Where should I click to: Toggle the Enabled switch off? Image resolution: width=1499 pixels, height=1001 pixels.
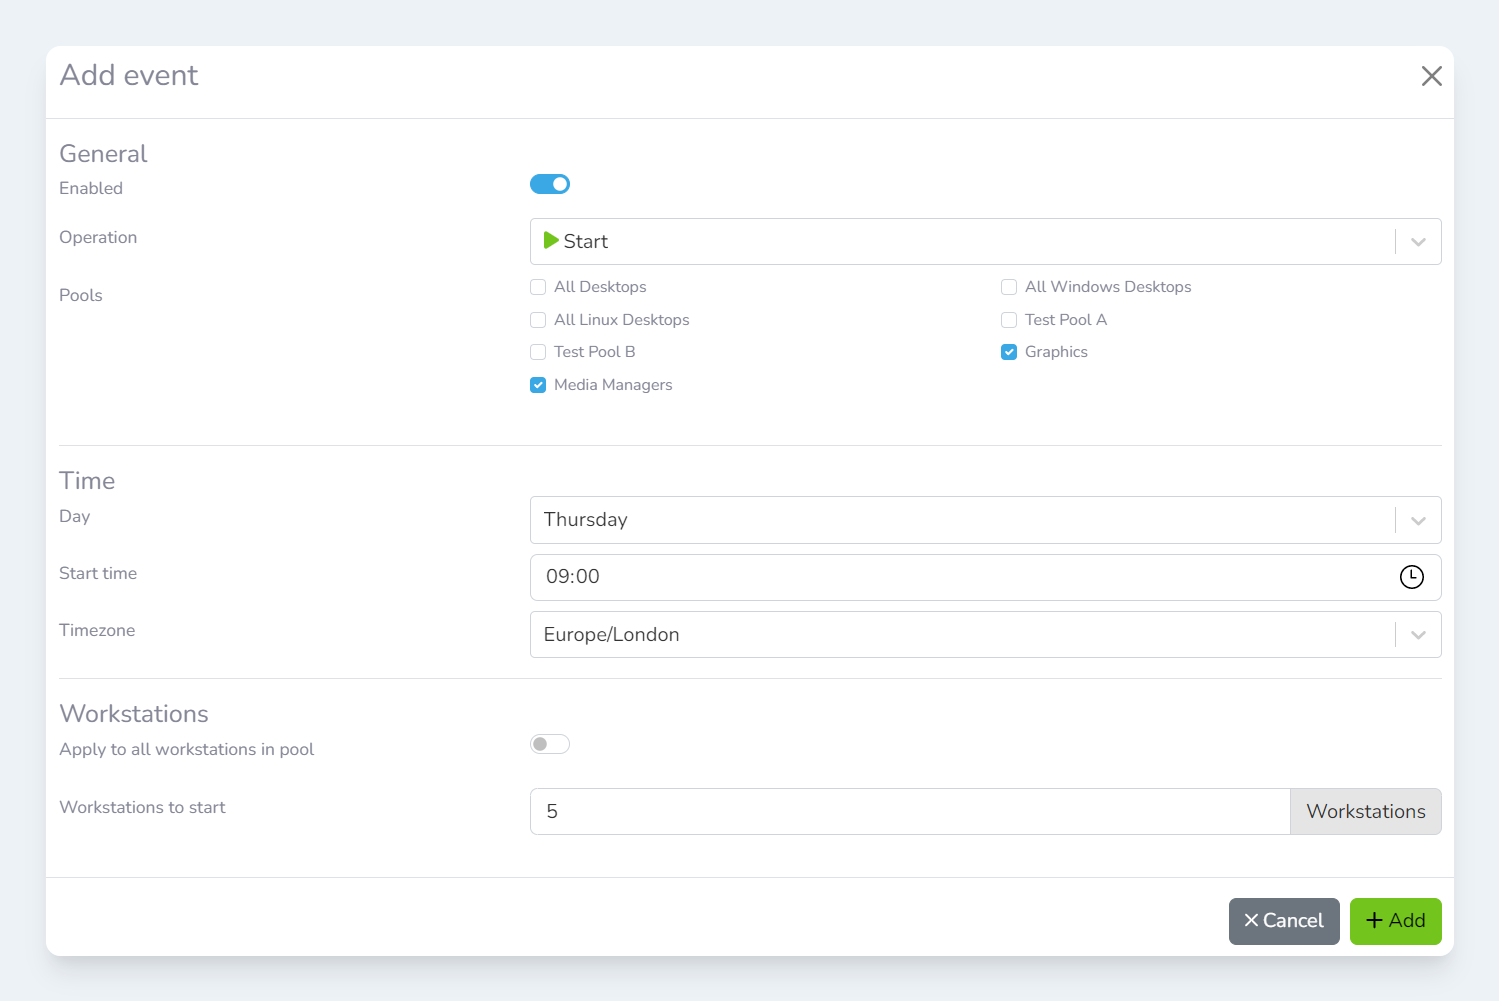549,184
